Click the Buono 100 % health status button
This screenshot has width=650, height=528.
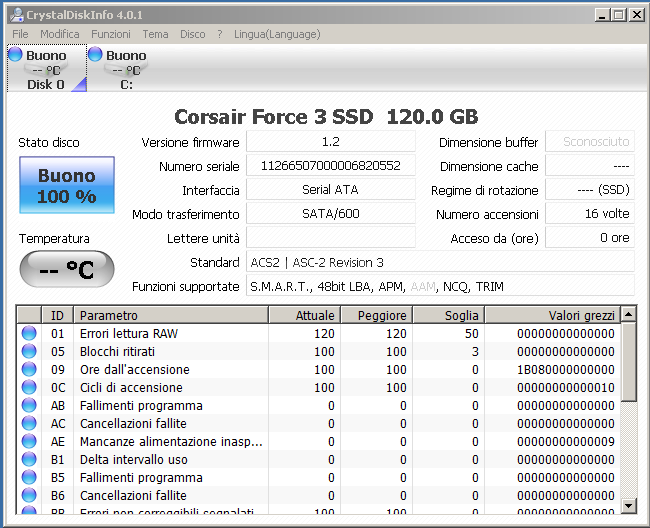click(x=67, y=185)
